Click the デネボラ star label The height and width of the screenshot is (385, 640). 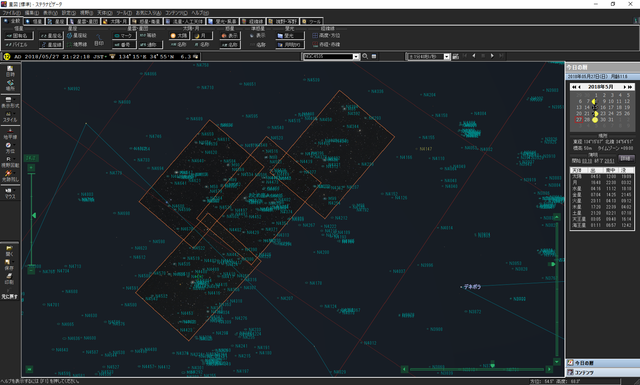(472, 287)
